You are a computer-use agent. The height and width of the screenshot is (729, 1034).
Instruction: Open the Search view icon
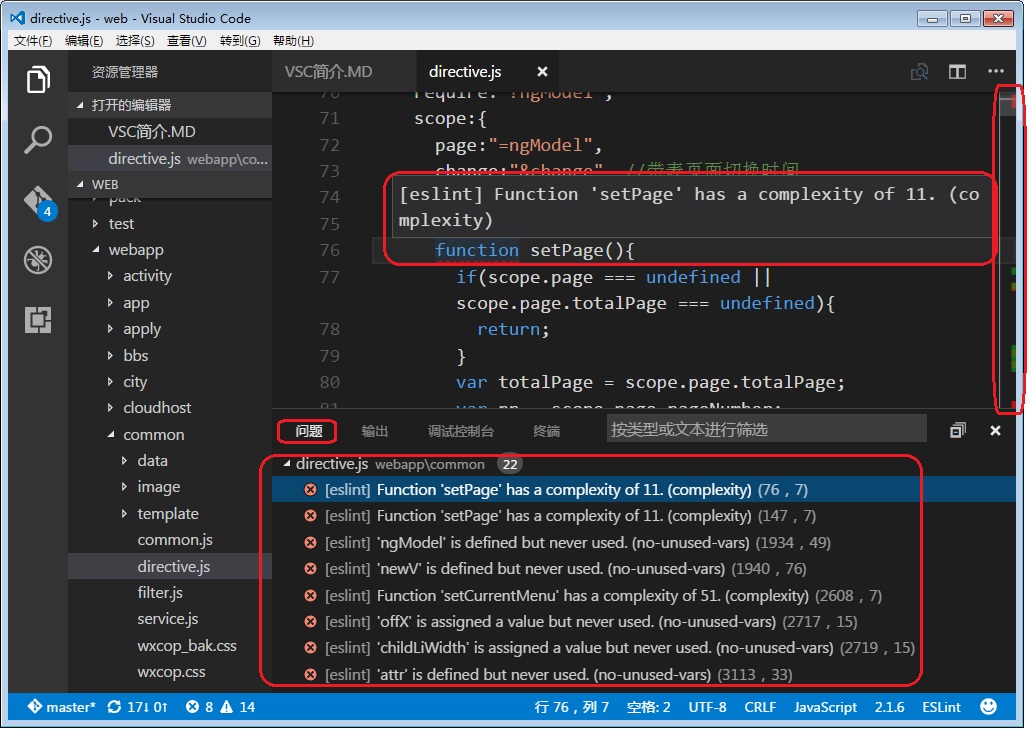[38, 139]
